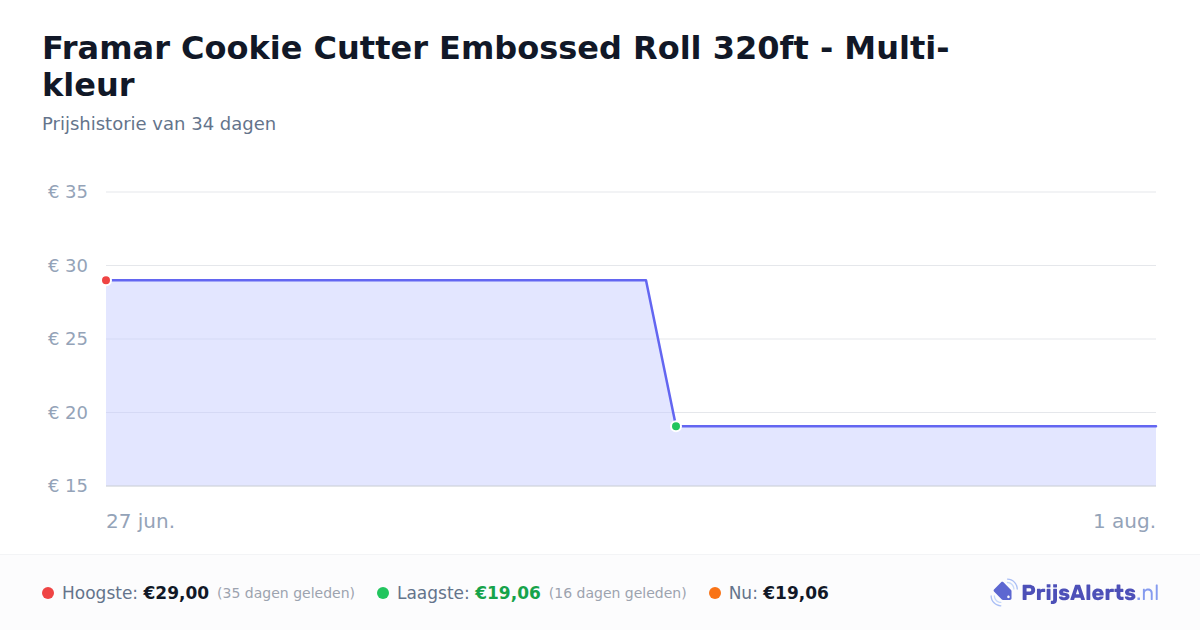This screenshot has width=1200, height=630.
Task: Click the 35 dagen geleden note
Action: (286, 593)
